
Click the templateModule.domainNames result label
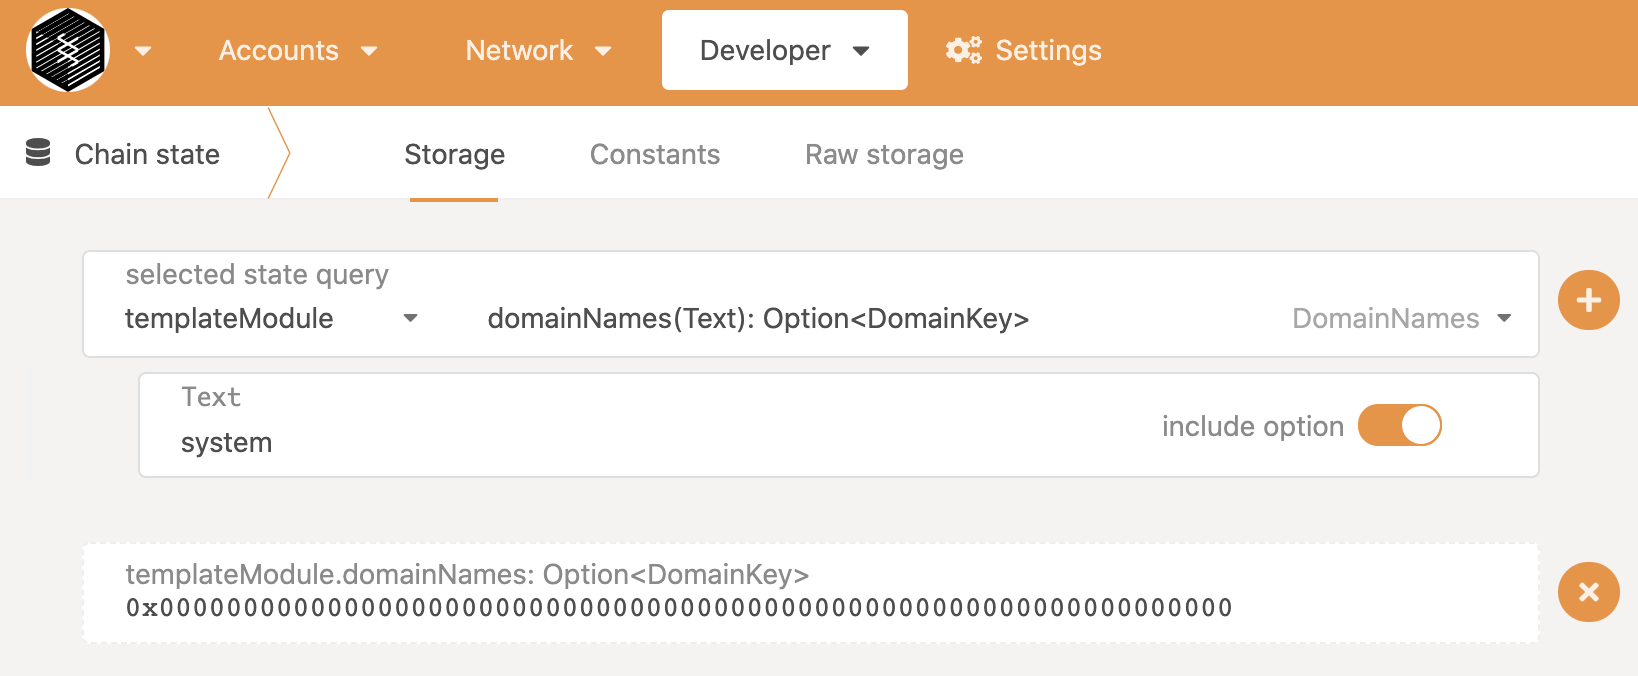467,574
